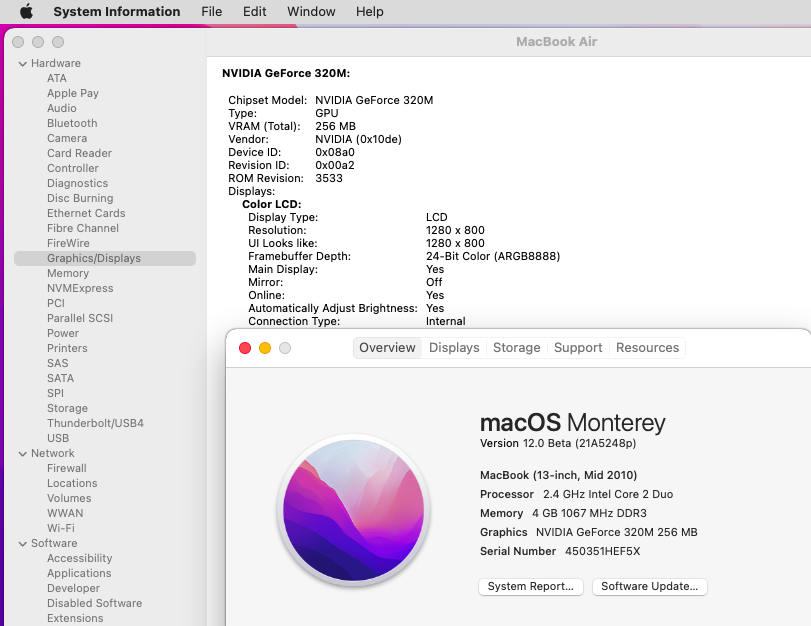811x626 pixels.
Task: Select Storage in the Hardware sidebar list
Action: (67, 408)
